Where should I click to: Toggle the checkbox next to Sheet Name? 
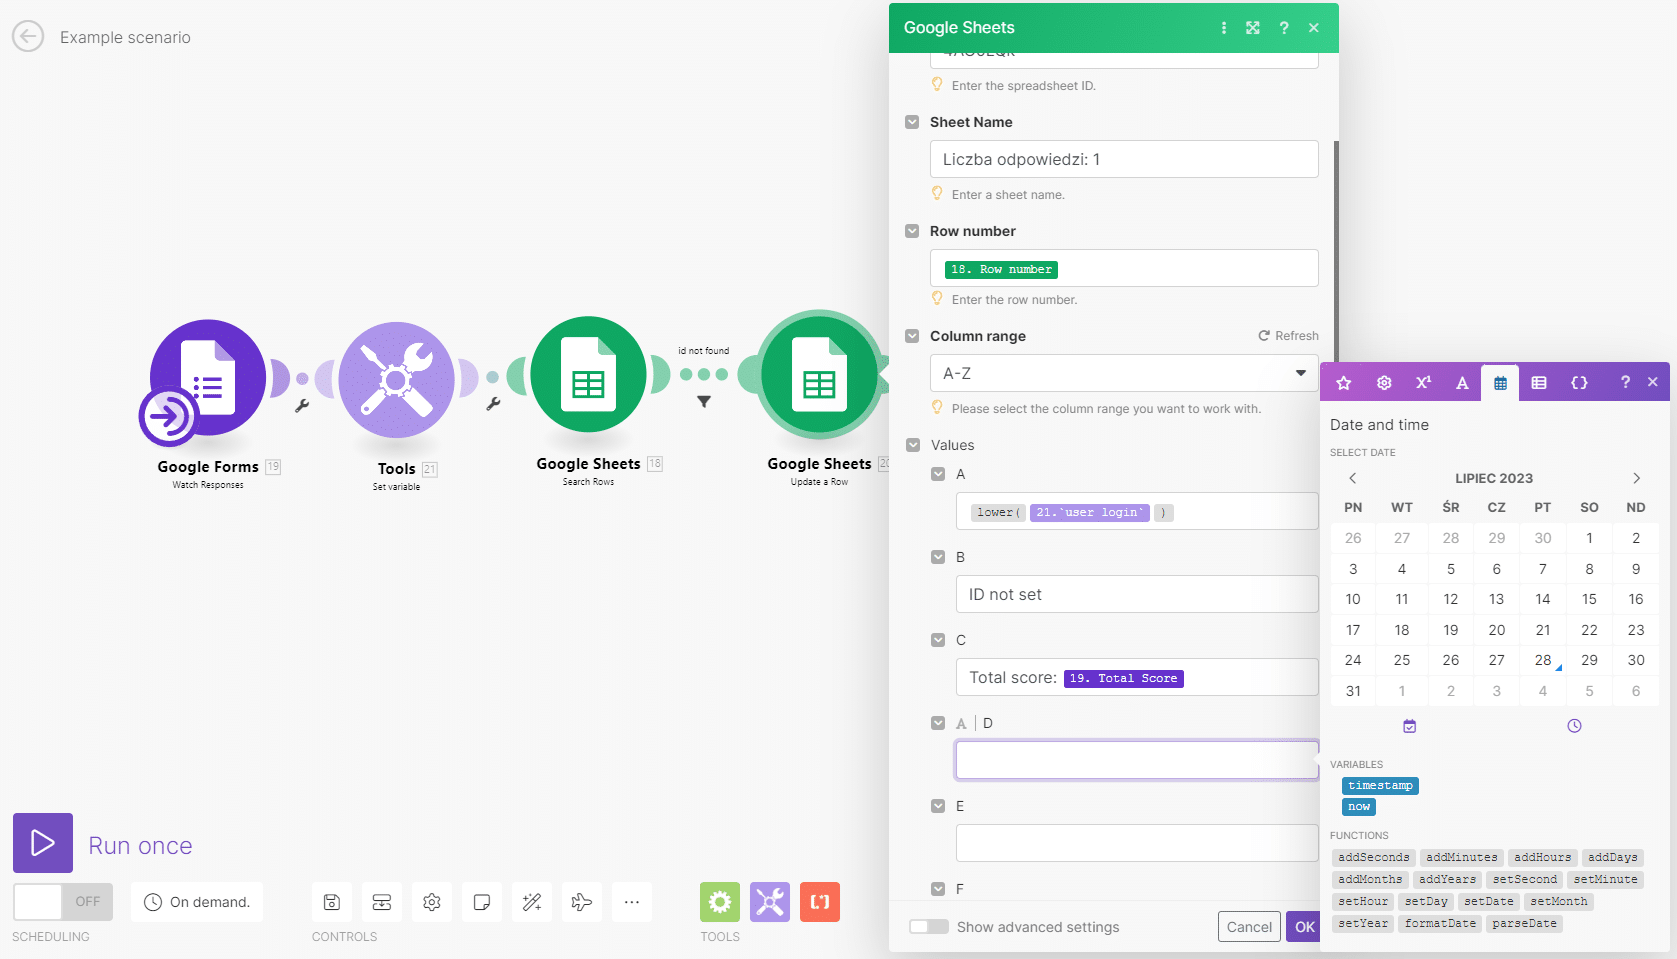(x=912, y=122)
